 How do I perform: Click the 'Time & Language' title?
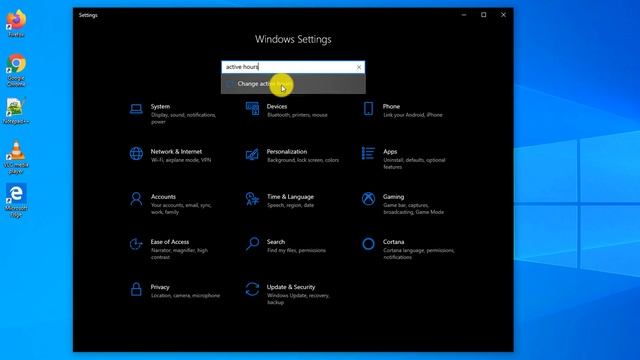pos(290,197)
